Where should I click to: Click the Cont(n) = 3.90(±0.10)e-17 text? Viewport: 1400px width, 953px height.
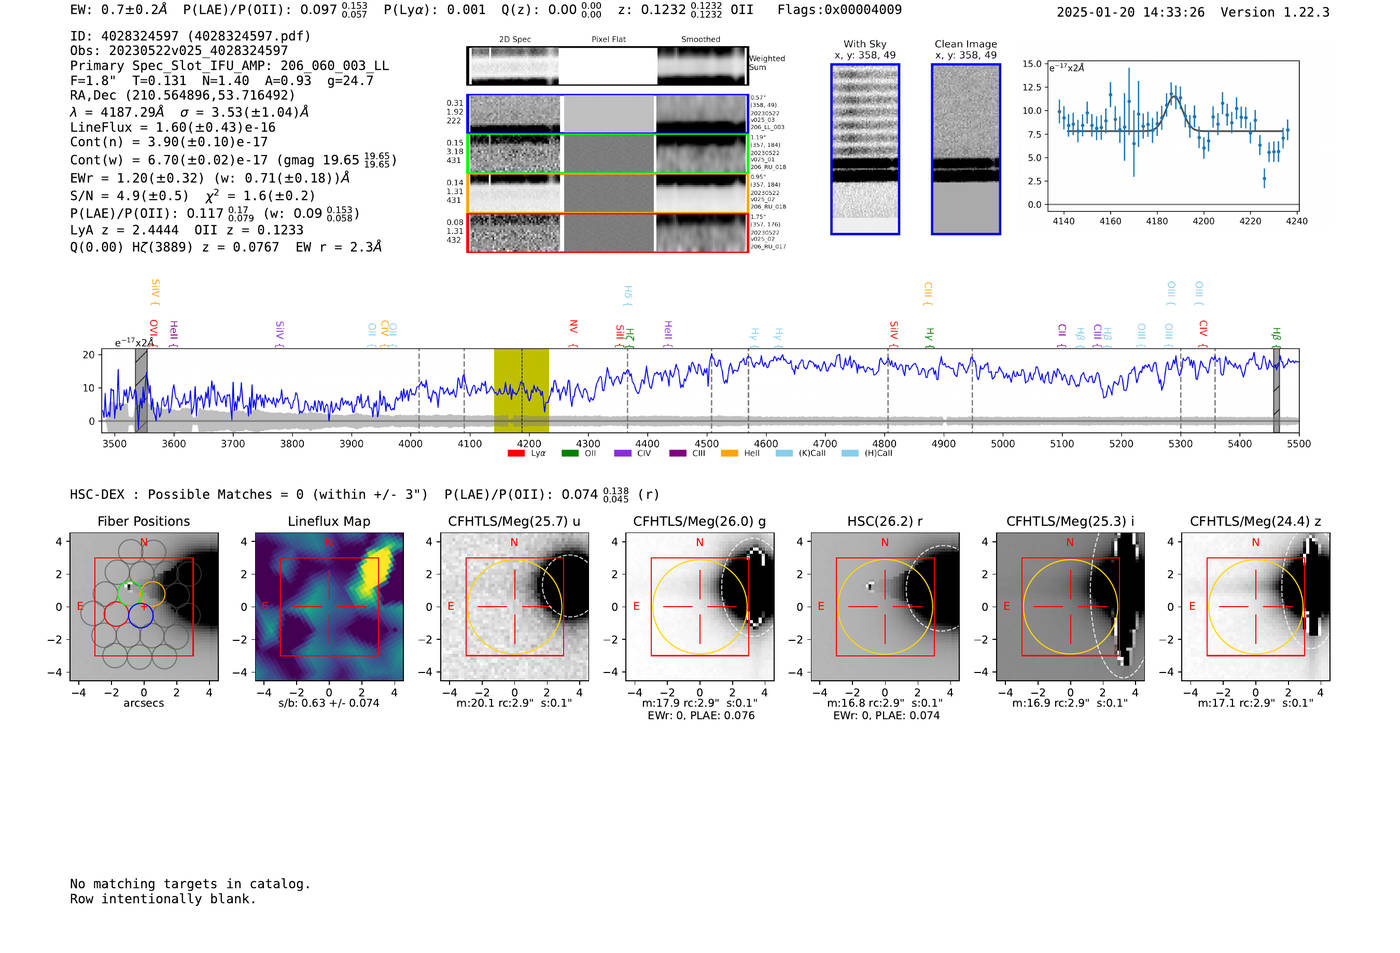169,142
